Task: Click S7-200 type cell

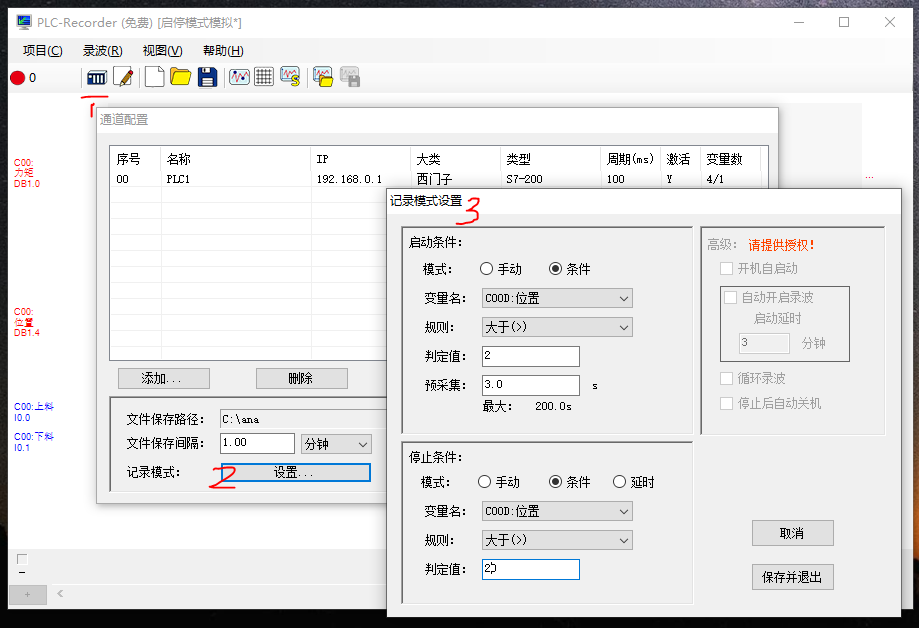Action: coord(525,179)
